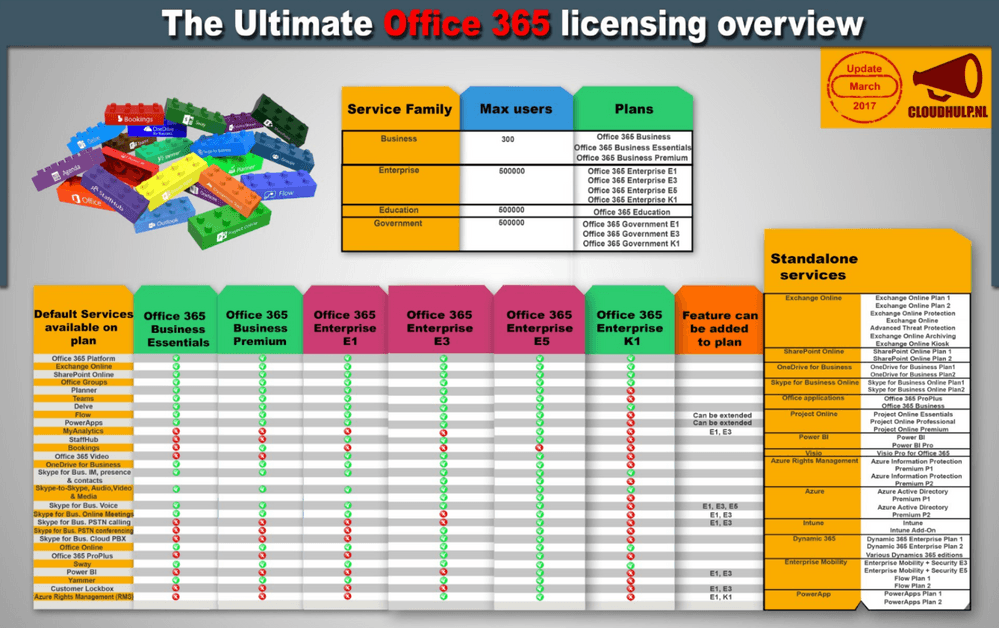Screen dimensions: 999x628
Task: Click the megaphone icon above CLOUDHULP.NL
Action: tap(946, 78)
